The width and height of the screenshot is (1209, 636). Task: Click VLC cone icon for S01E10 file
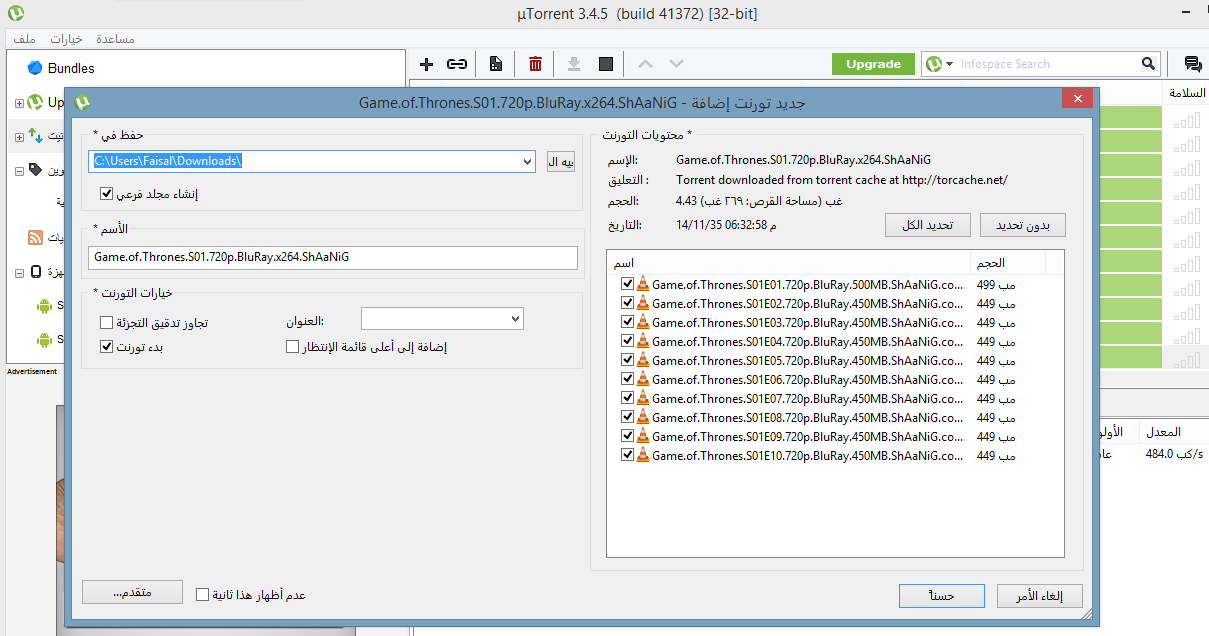643,455
